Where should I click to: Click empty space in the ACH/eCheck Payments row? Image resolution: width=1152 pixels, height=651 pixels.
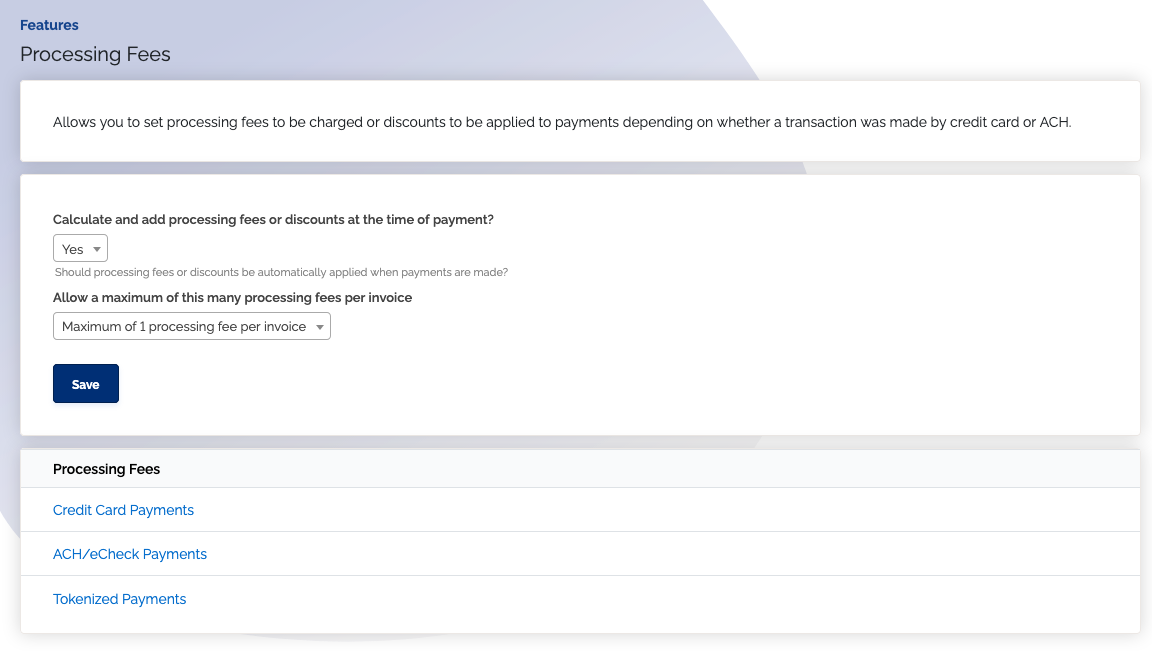point(650,554)
